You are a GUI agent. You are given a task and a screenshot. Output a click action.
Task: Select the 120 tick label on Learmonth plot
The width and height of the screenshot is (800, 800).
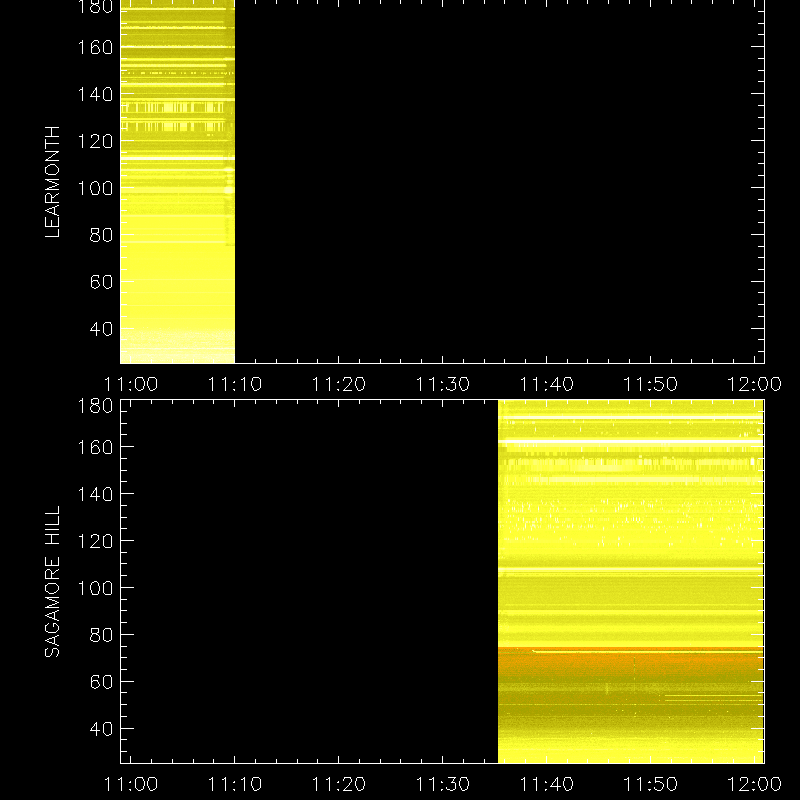(95, 141)
